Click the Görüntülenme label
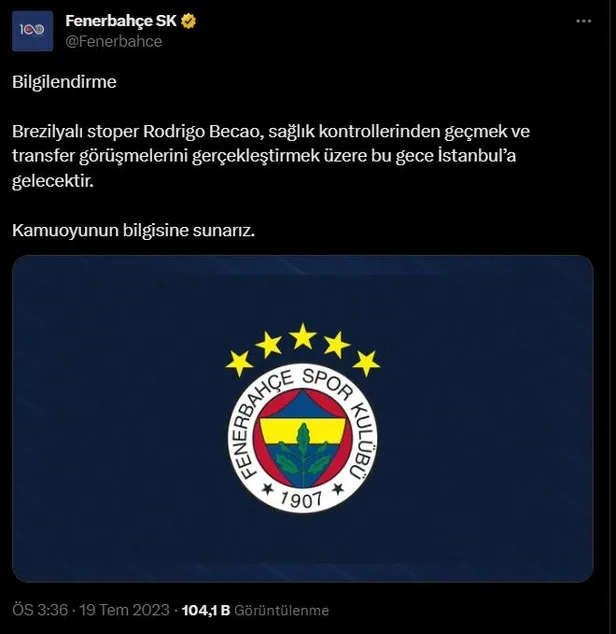Viewport: 616px width, 634px height. pos(282,610)
